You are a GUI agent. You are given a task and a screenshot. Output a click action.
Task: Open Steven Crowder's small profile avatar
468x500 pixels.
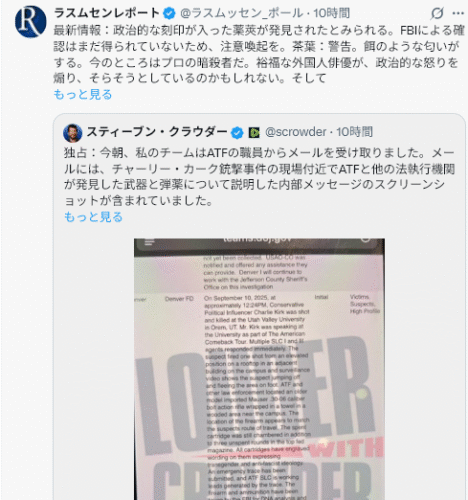73,133
